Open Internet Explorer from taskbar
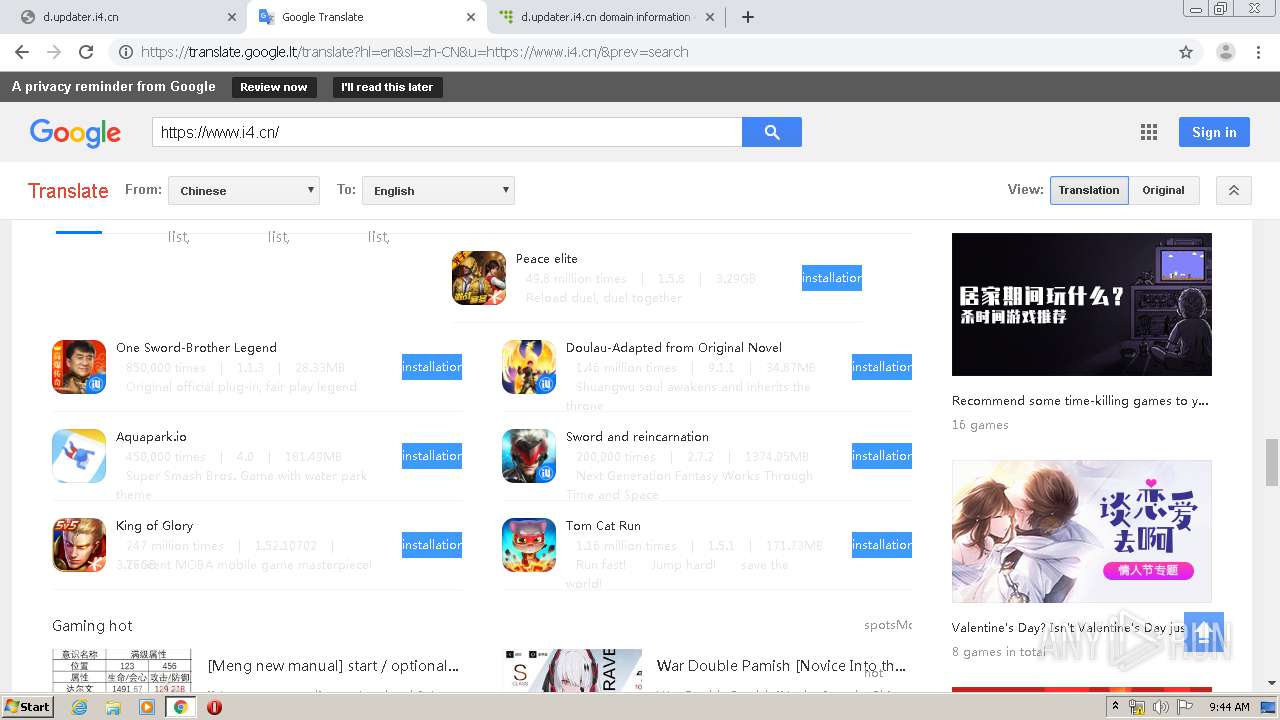The width and height of the screenshot is (1280, 720). tap(80, 707)
